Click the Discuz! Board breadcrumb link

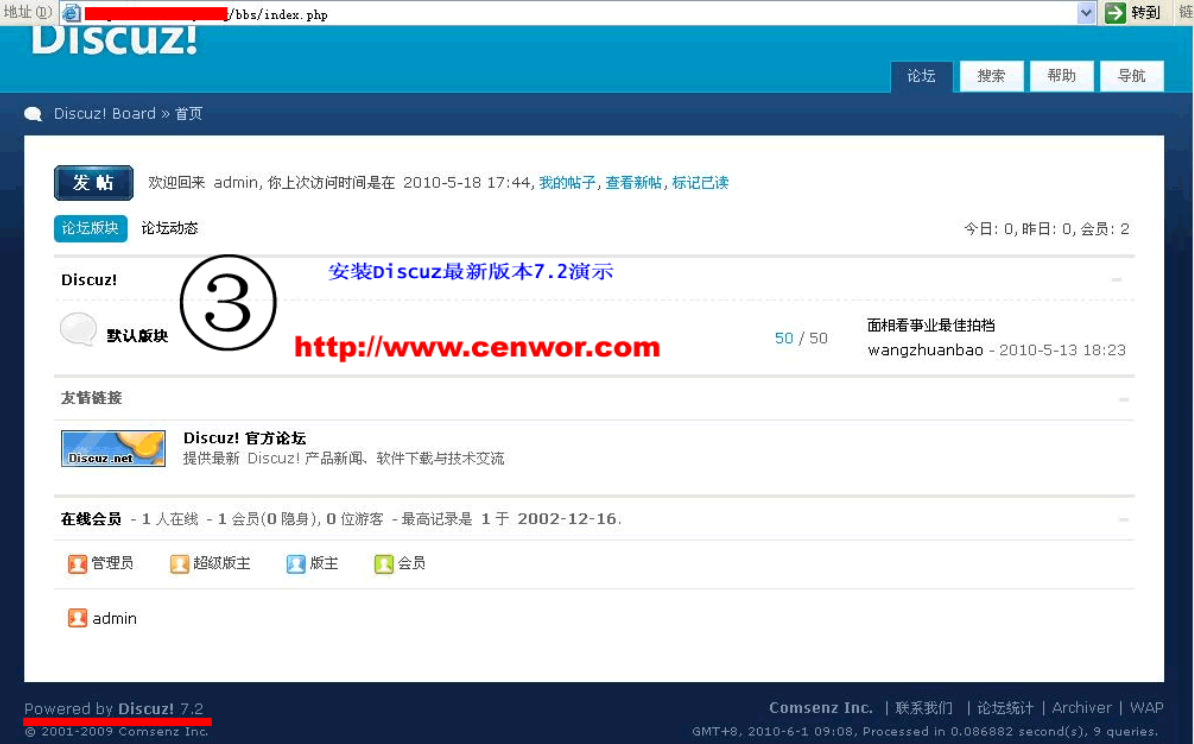click(104, 113)
